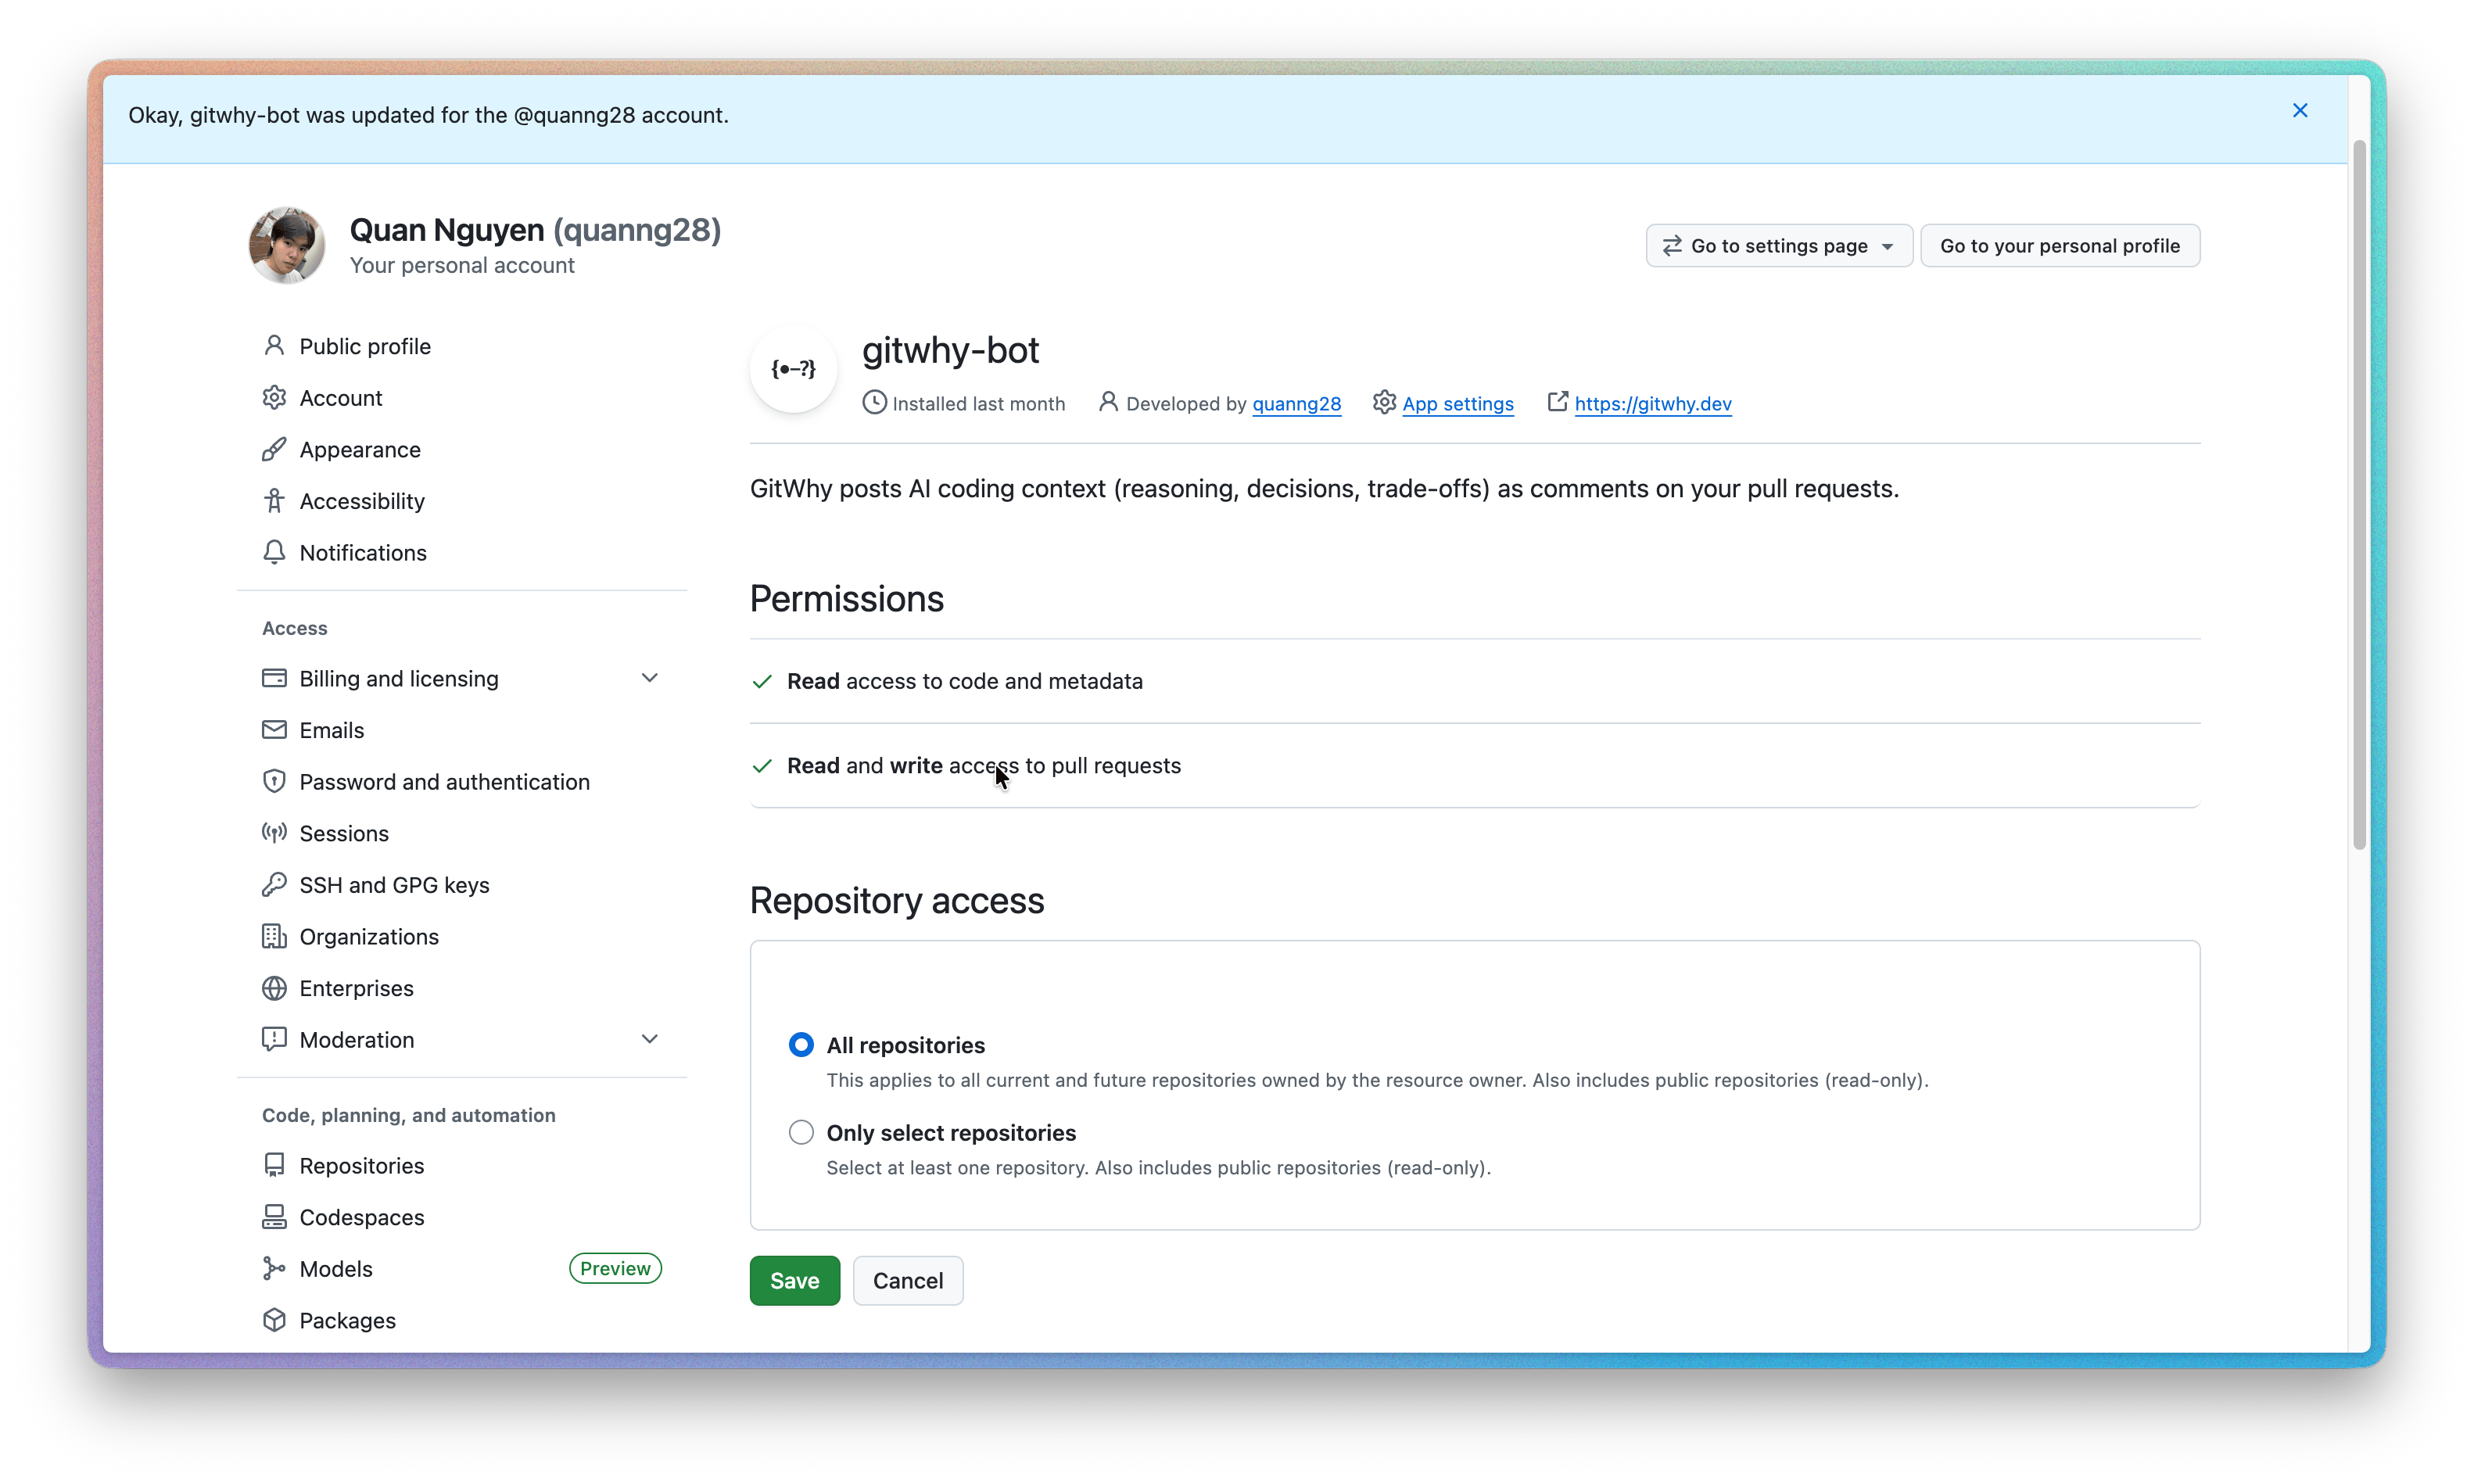This screenshot has height=1484, width=2474.
Task: Open the App settings link
Action: 1458,403
